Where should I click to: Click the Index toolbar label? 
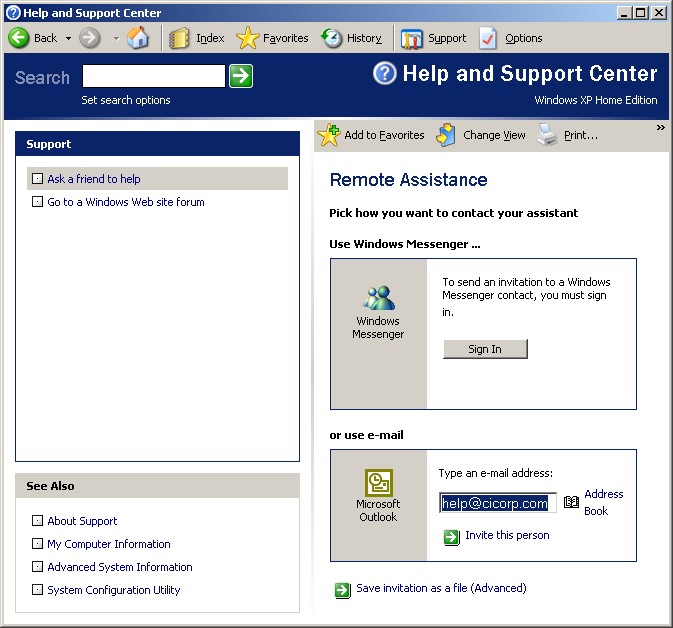coord(210,38)
